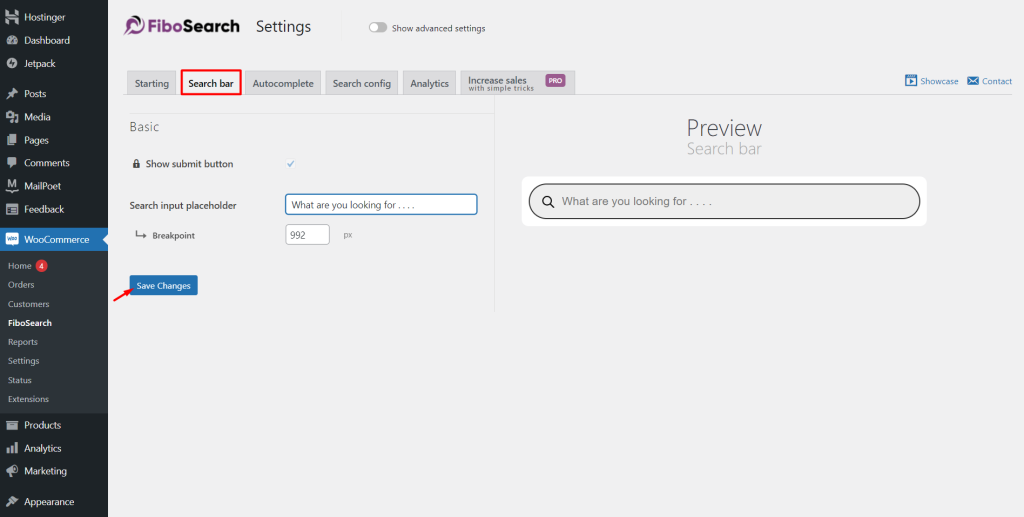Click the Analytics bar chart icon
This screenshot has height=517, width=1024.
coord(12,449)
